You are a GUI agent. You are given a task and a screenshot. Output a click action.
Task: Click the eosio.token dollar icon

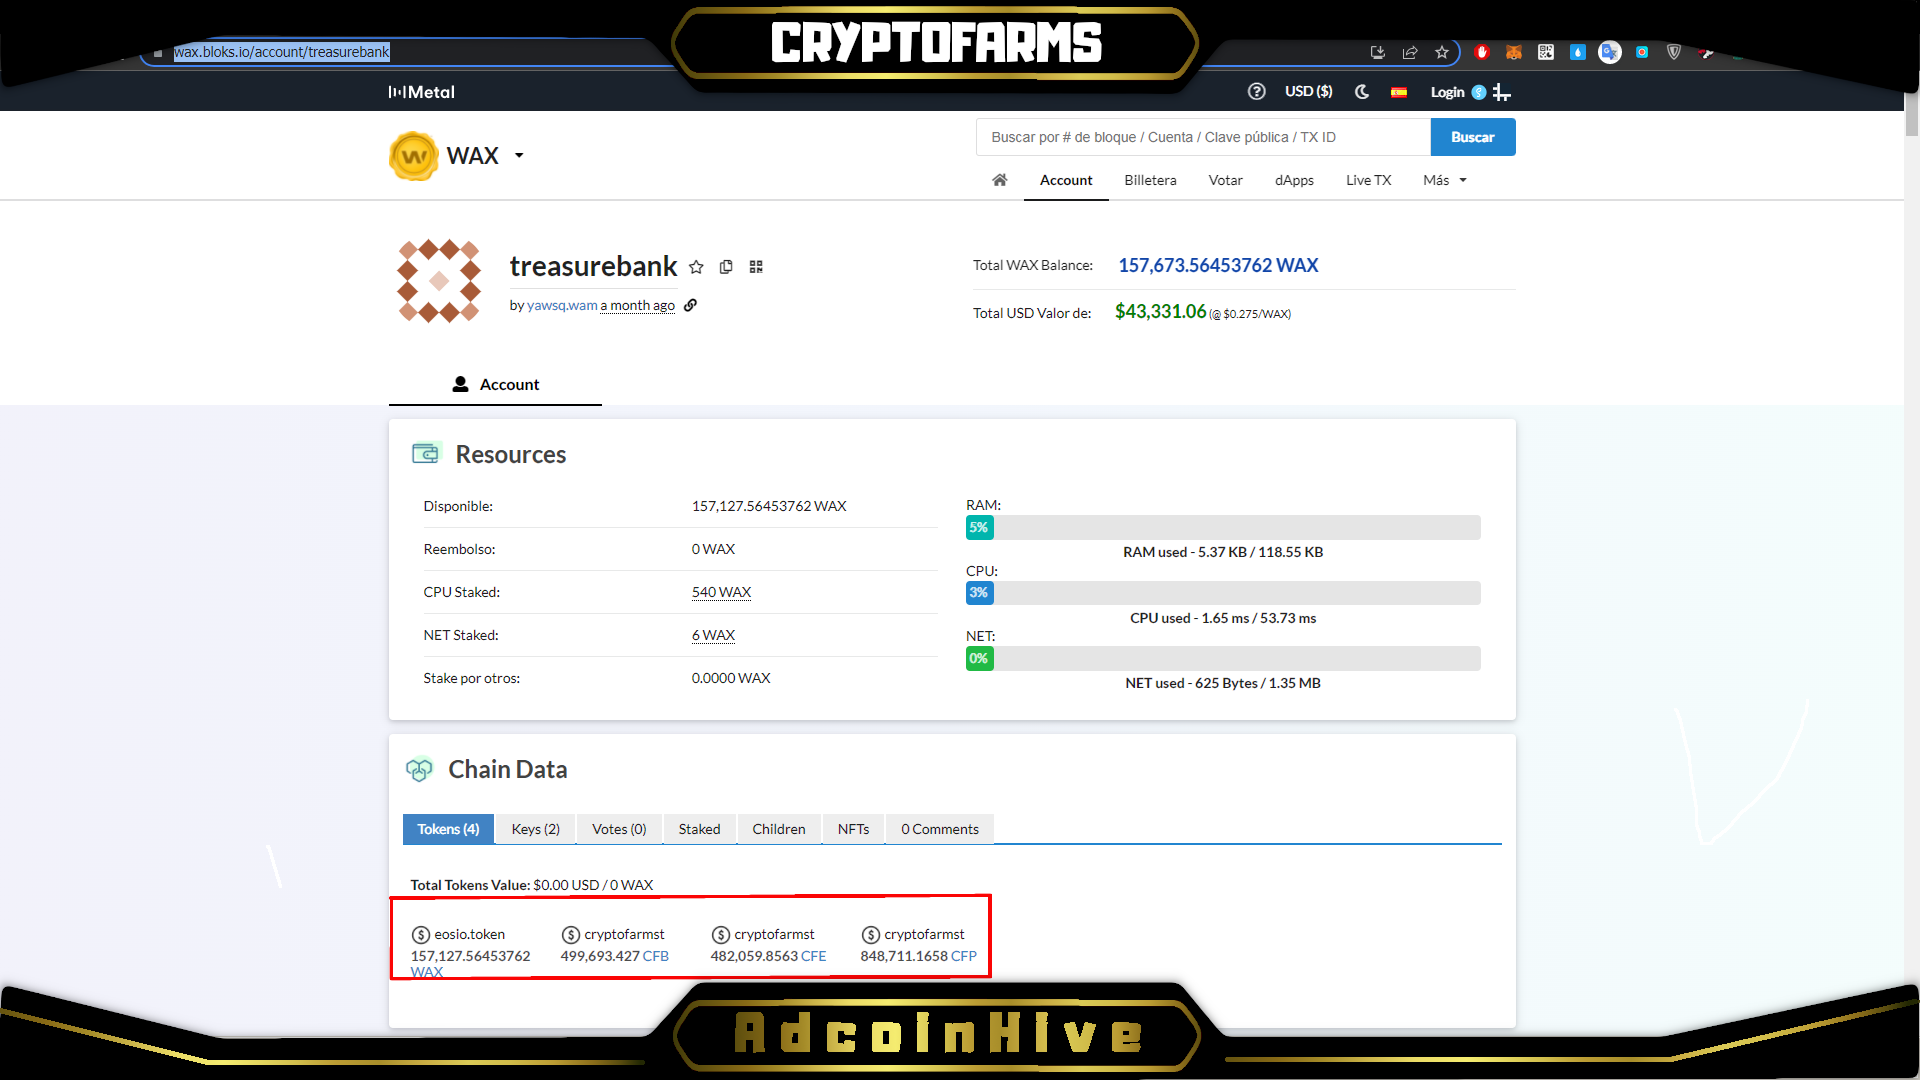421,935
